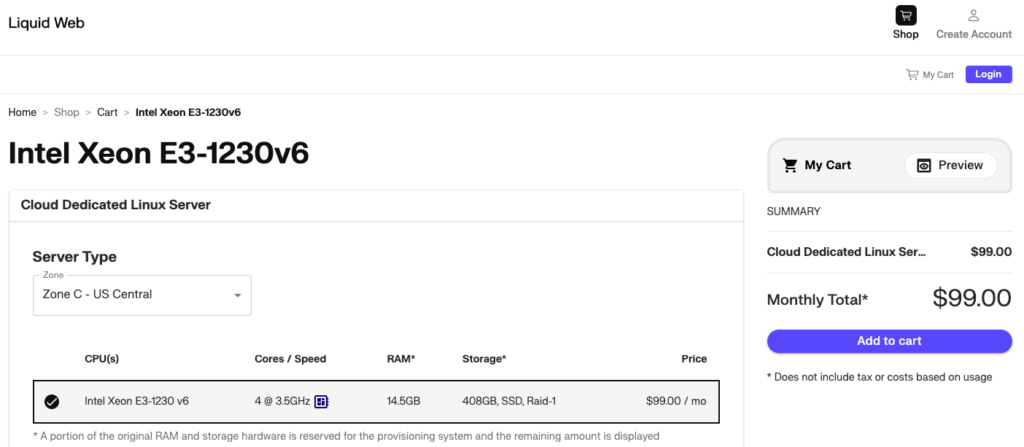This screenshot has width=1024, height=447.
Task: Click the Create Account person icon
Action: [x=974, y=16]
